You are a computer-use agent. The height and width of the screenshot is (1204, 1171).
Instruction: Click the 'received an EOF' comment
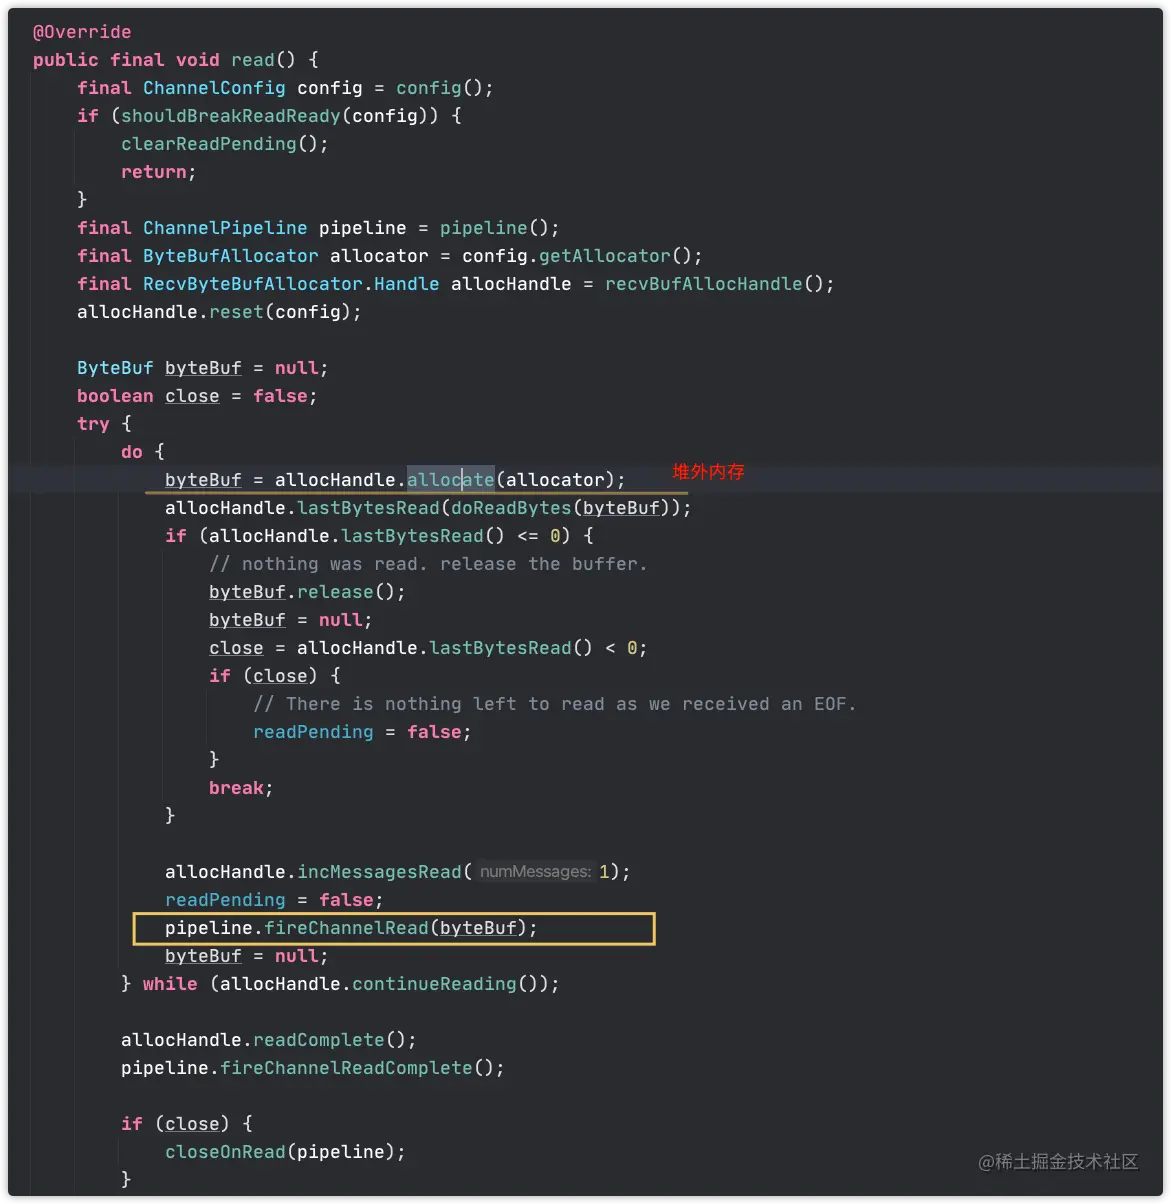click(x=555, y=704)
